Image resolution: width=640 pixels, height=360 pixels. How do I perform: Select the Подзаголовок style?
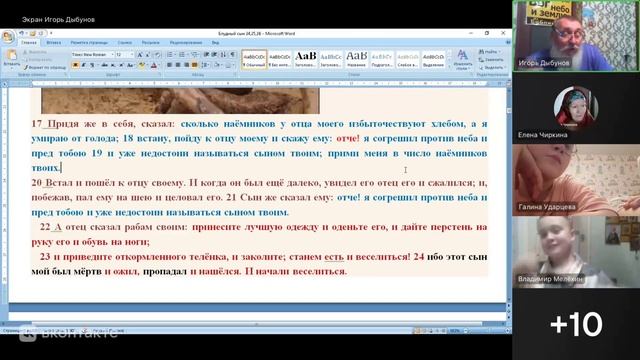(382, 60)
